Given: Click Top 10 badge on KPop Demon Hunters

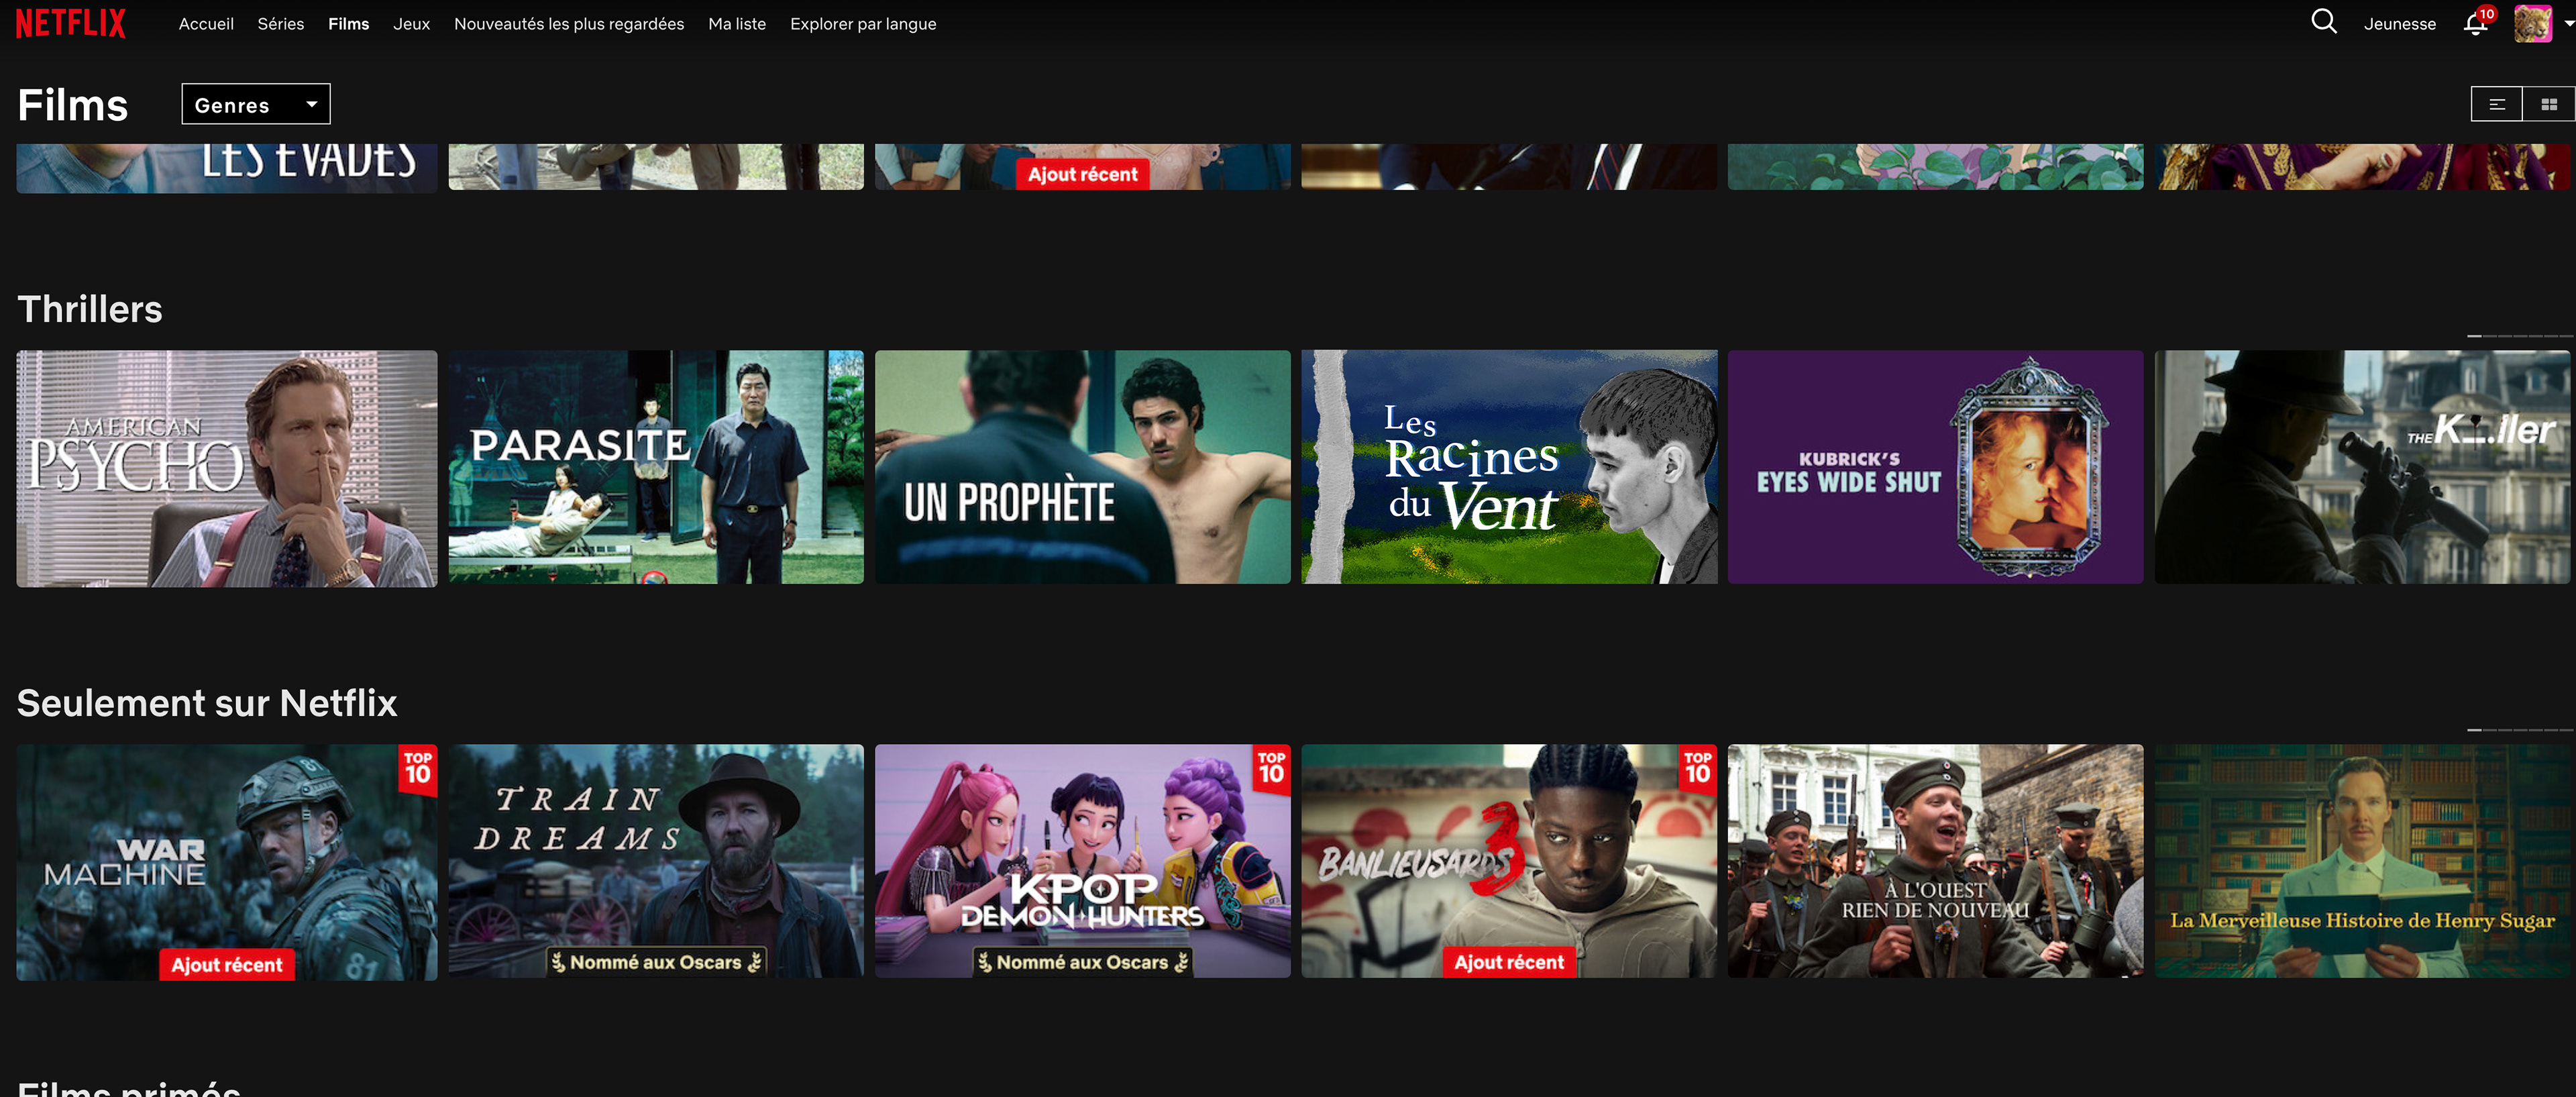Looking at the screenshot, I should point(1271,769).
